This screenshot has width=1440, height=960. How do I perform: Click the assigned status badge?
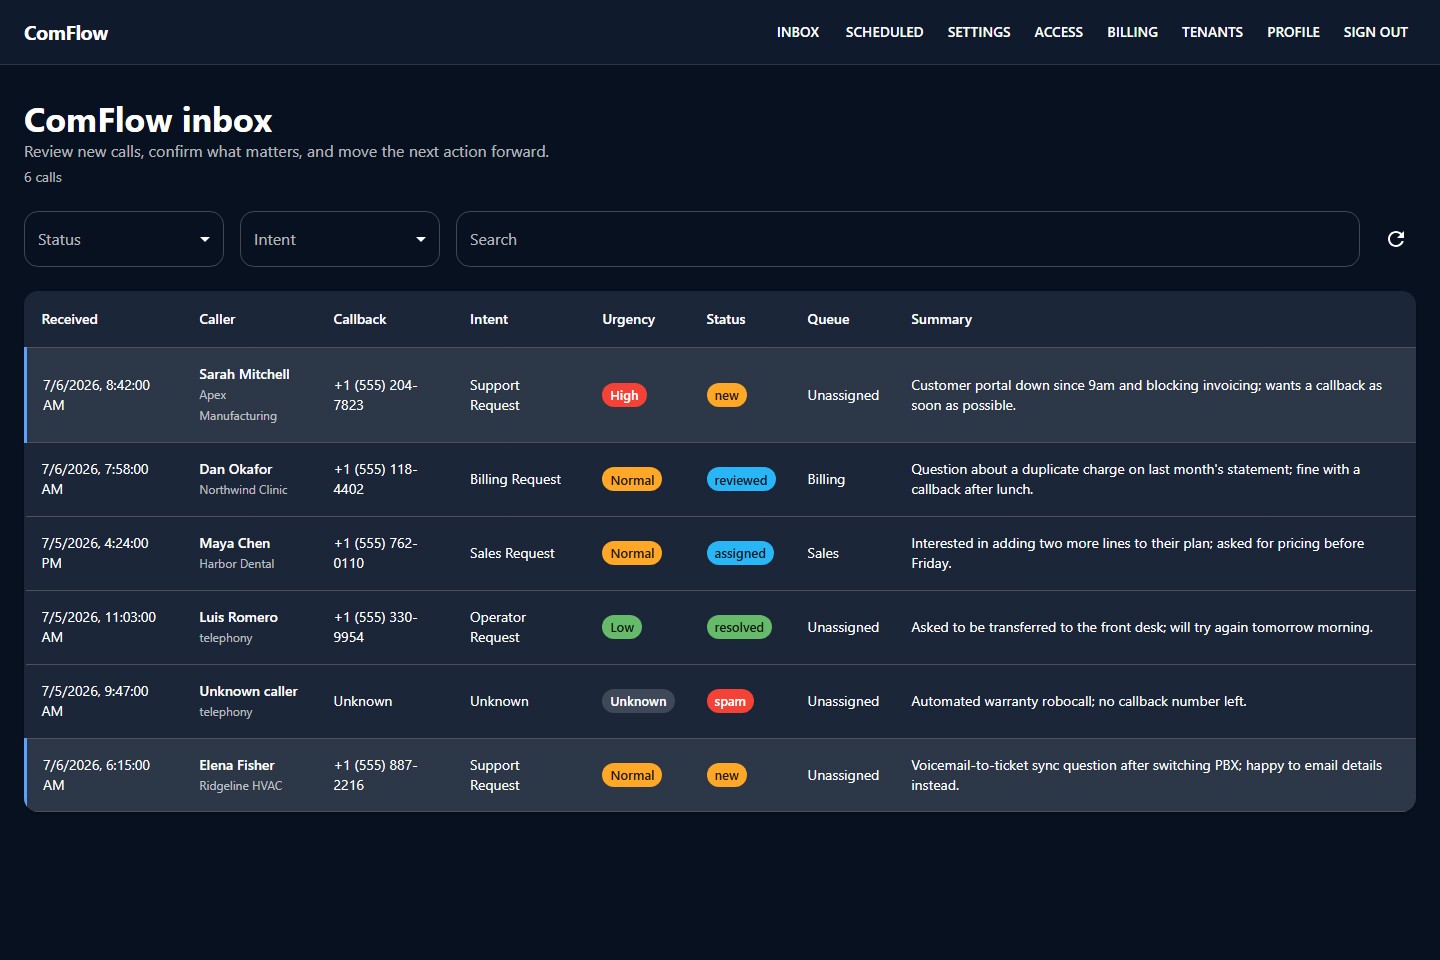click(740, 553)
